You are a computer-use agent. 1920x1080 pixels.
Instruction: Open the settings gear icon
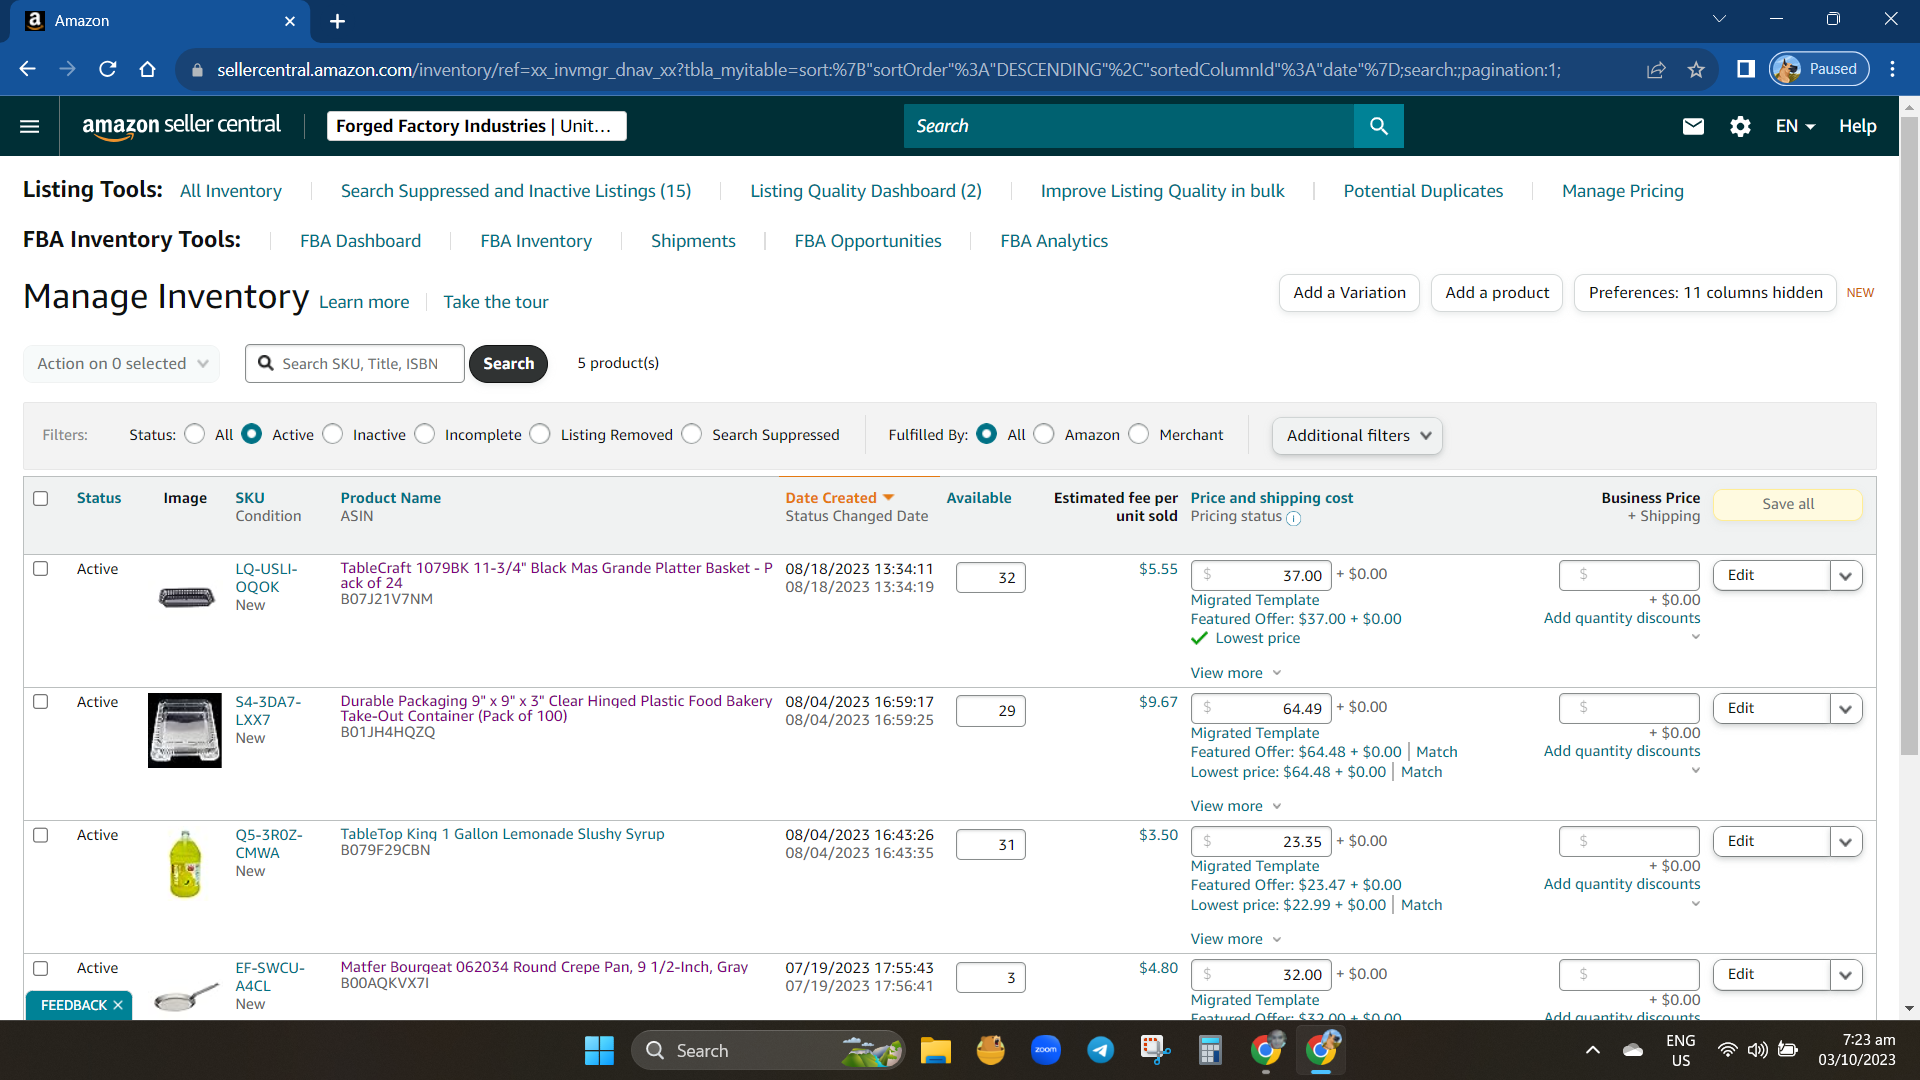(x=1740, y=126)
